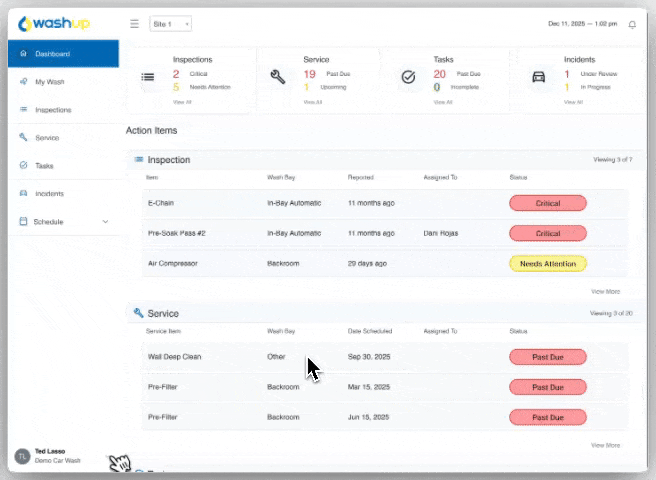Click the Dashboard home icon
The image size is (656, 480).
23,53
